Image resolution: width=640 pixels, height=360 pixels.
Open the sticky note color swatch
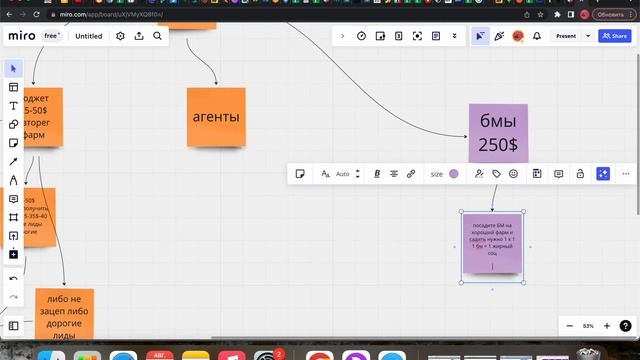453,174
